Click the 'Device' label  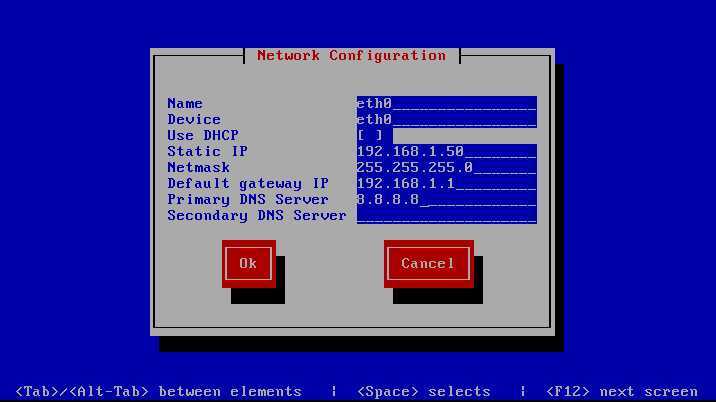click(x=194, y=119)
